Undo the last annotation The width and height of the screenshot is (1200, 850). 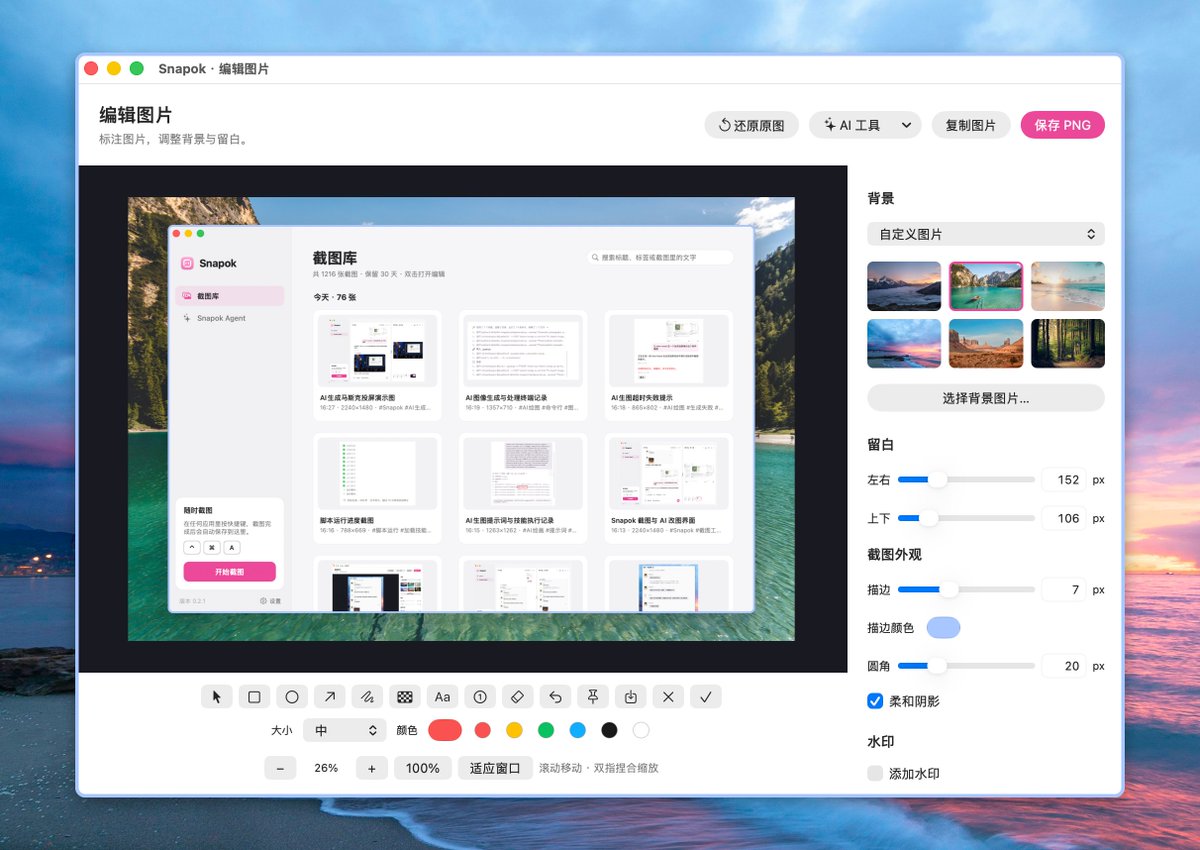pos(556,697)
